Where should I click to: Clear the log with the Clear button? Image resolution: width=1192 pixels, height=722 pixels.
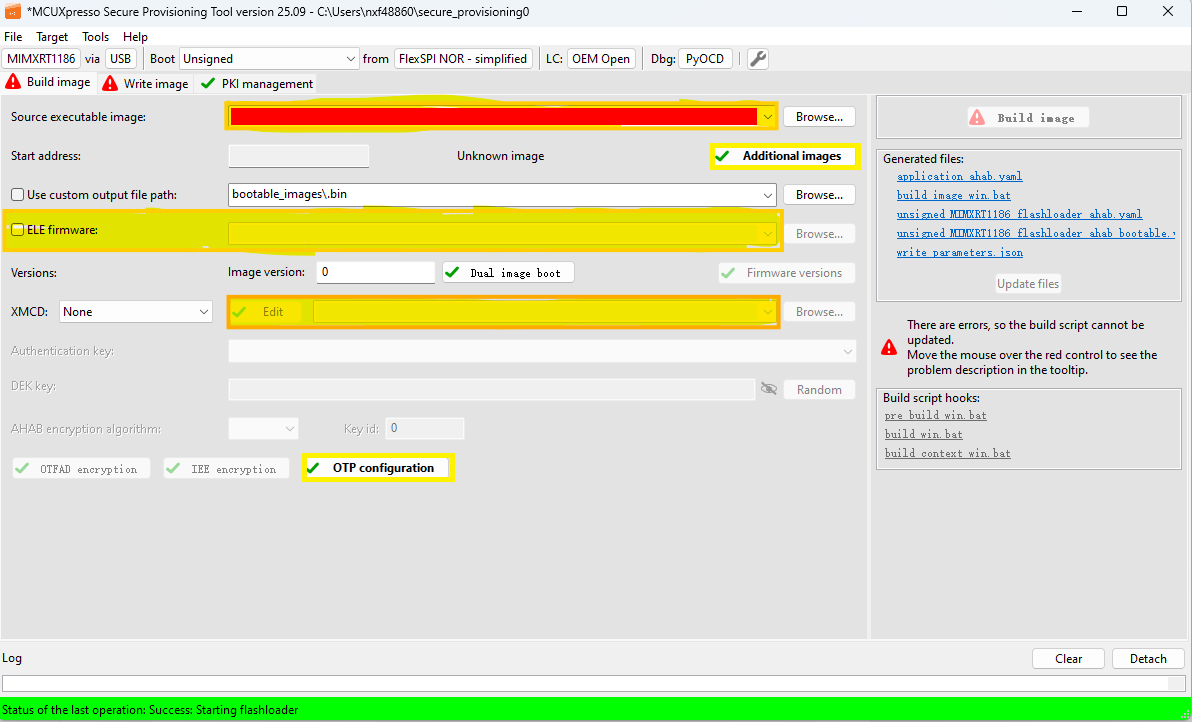(x=1068, y=659)
